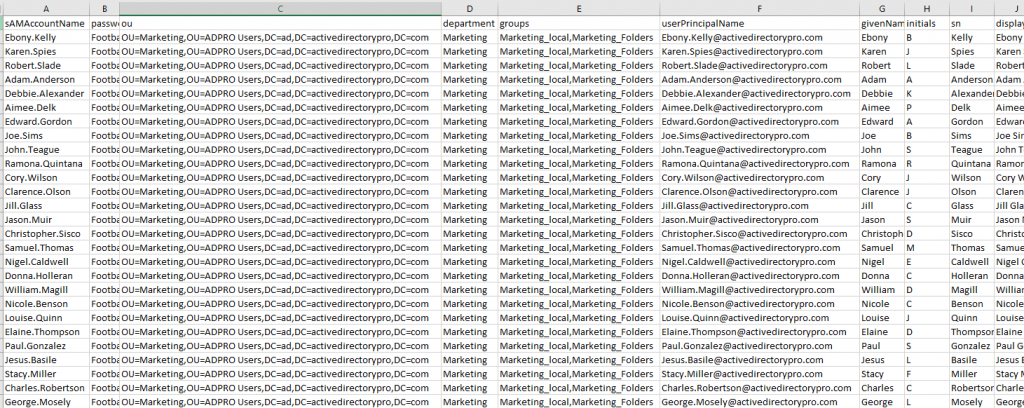The height and width of the screenshot is (408, 1024).
Task: Click surname cell Teague
Action: click(x=972, y=149)
